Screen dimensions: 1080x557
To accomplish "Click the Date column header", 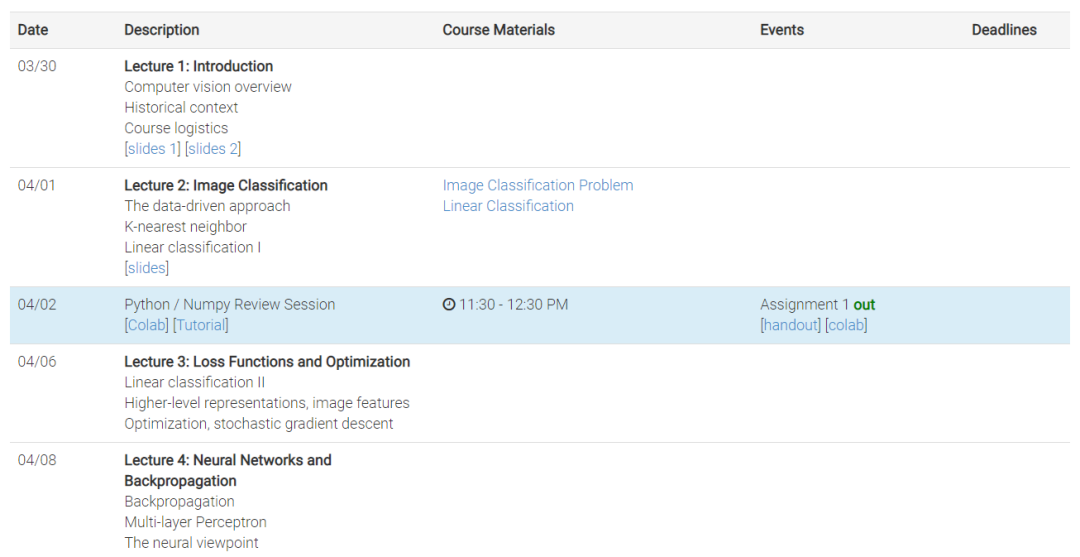I will [33, 30].
